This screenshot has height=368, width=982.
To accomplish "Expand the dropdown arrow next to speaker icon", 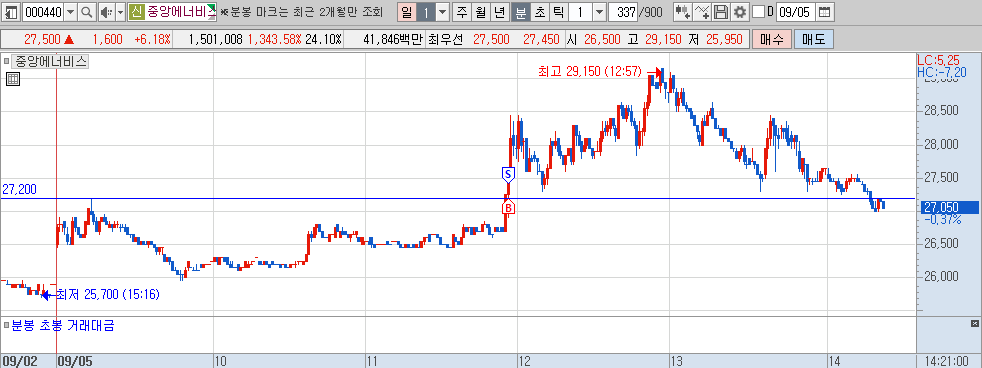I will point(121,12).
